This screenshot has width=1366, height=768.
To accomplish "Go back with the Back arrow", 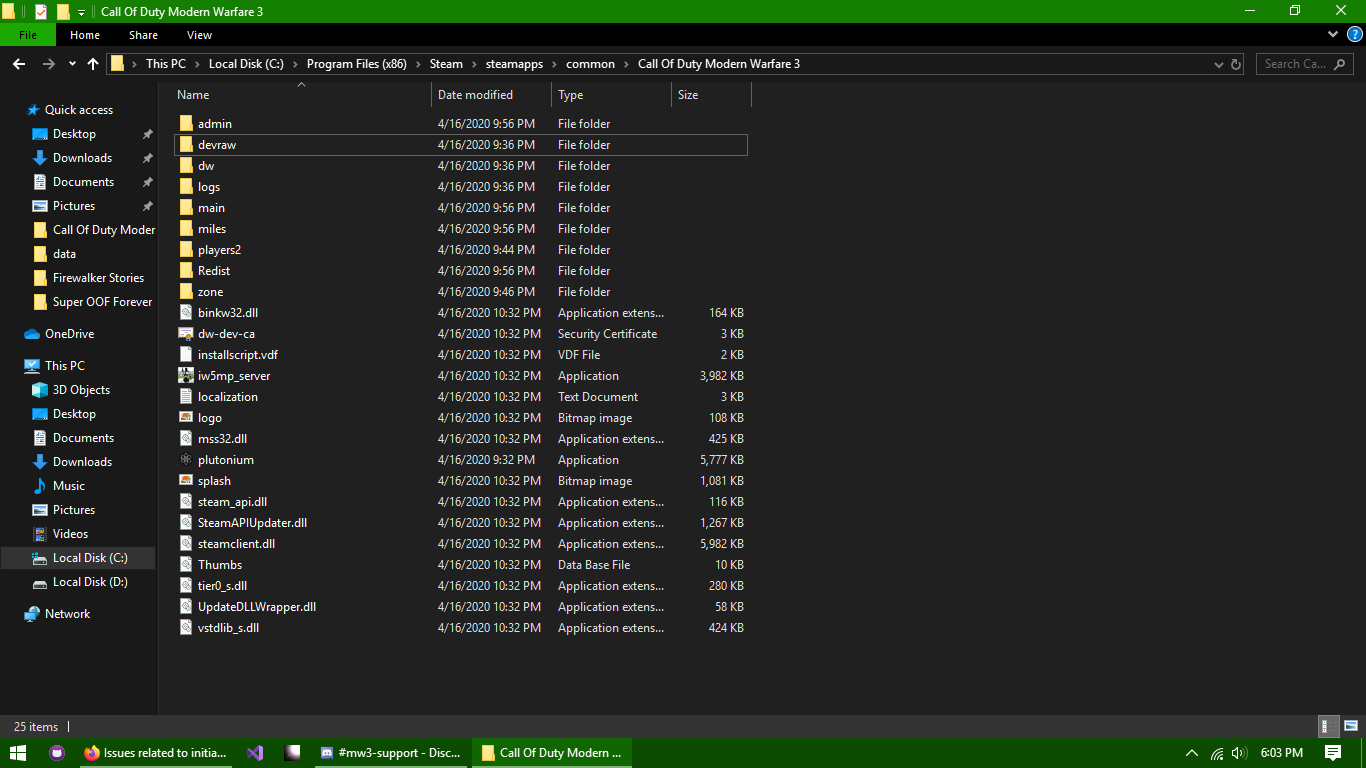I will 19,64.
